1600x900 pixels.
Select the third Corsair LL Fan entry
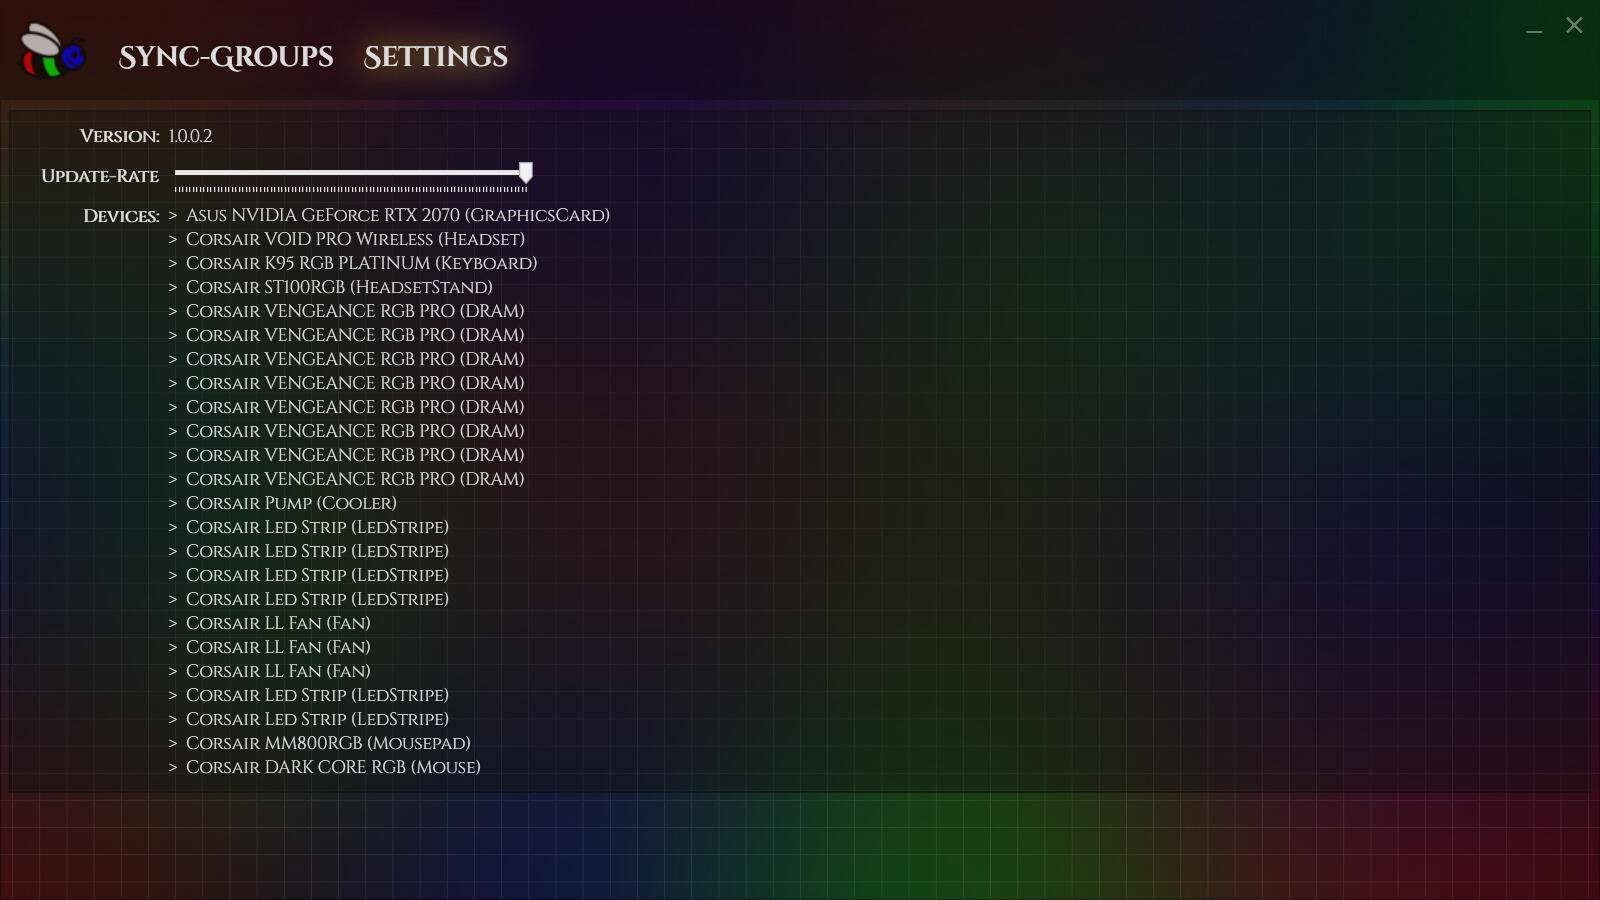(x=278, y=671)
